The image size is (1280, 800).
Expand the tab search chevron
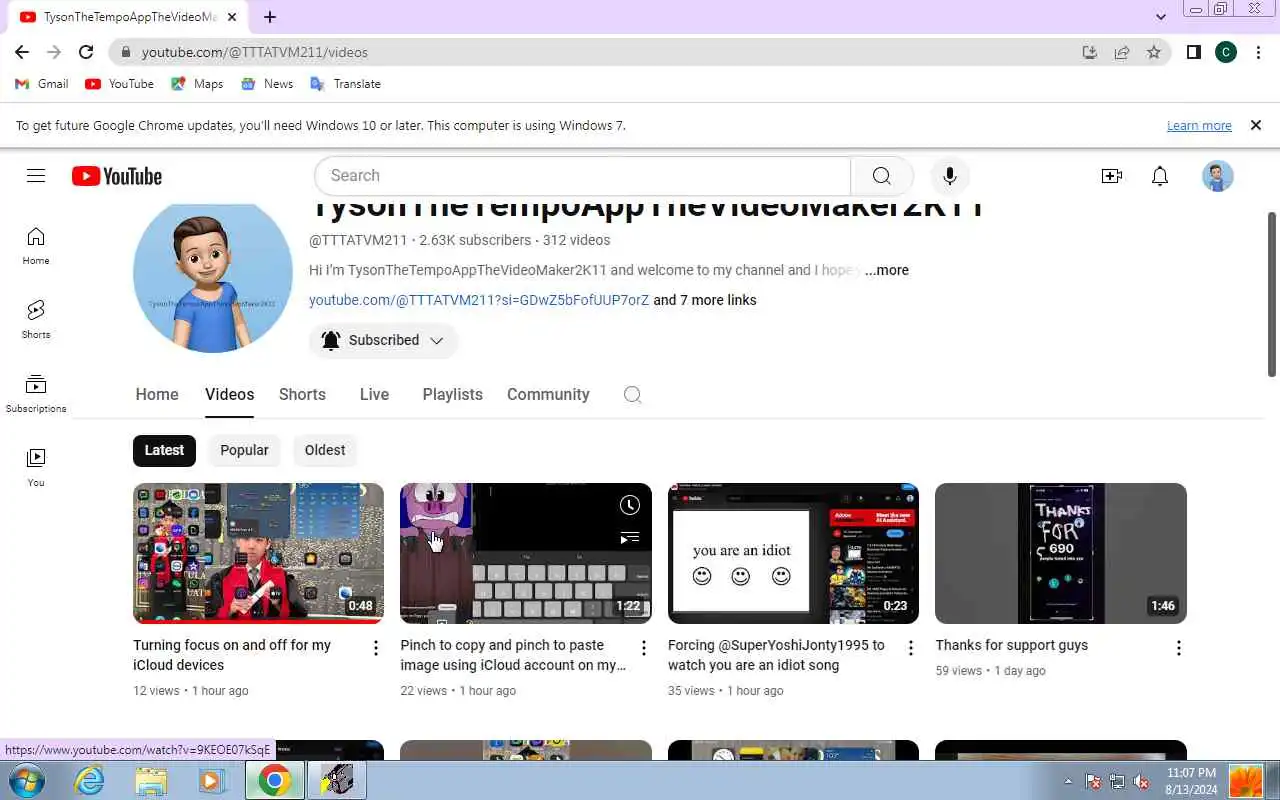point(1160,17)
